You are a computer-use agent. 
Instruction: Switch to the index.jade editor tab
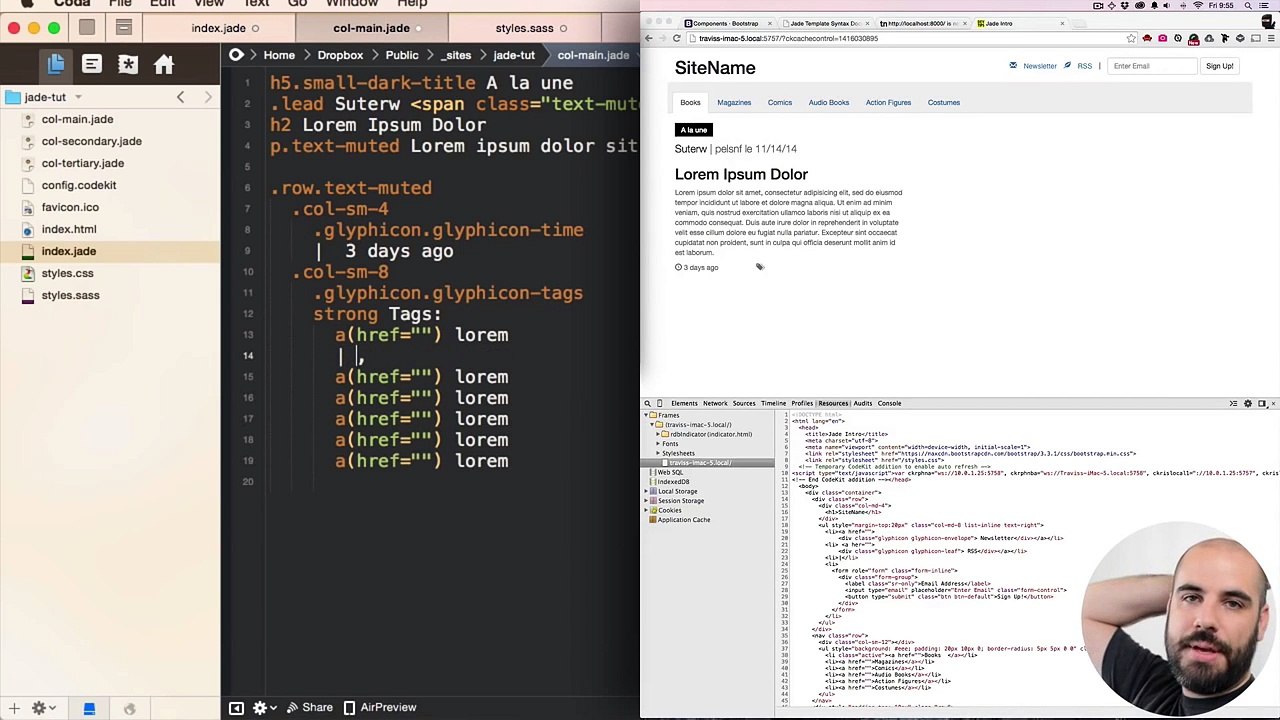coord(219,28)
